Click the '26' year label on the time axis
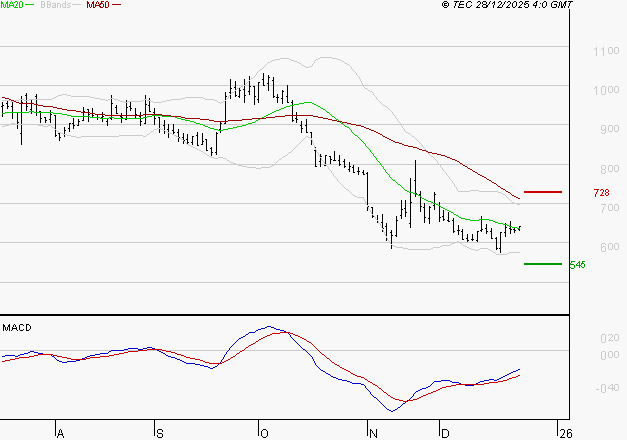627x440 pixels. tap(565, 433)
